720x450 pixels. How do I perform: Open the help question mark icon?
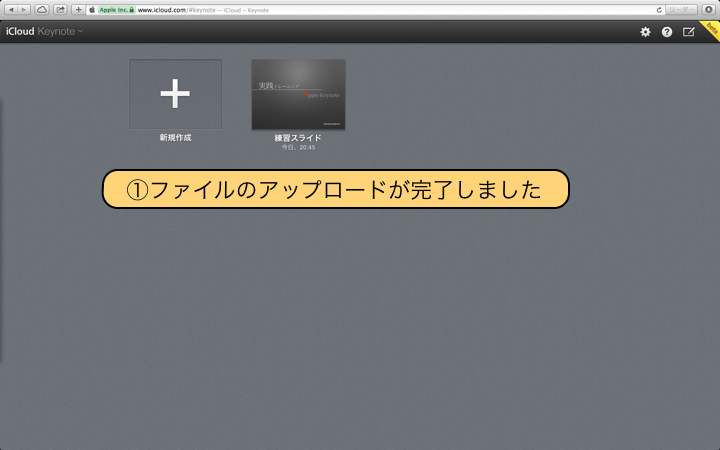coord(667,32)
